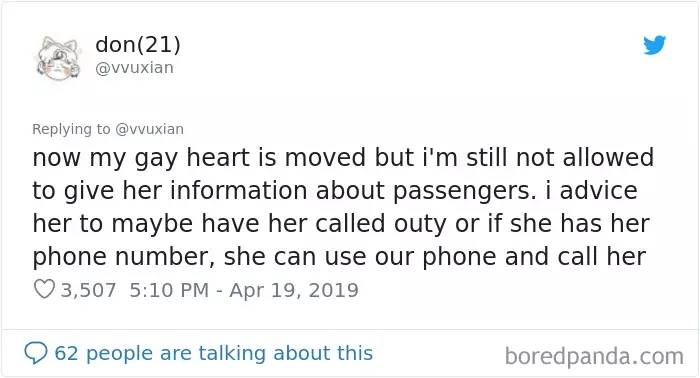Follow the @vvuxian mention after Replying to
The image size is (700, 378).
click(150, 129)
